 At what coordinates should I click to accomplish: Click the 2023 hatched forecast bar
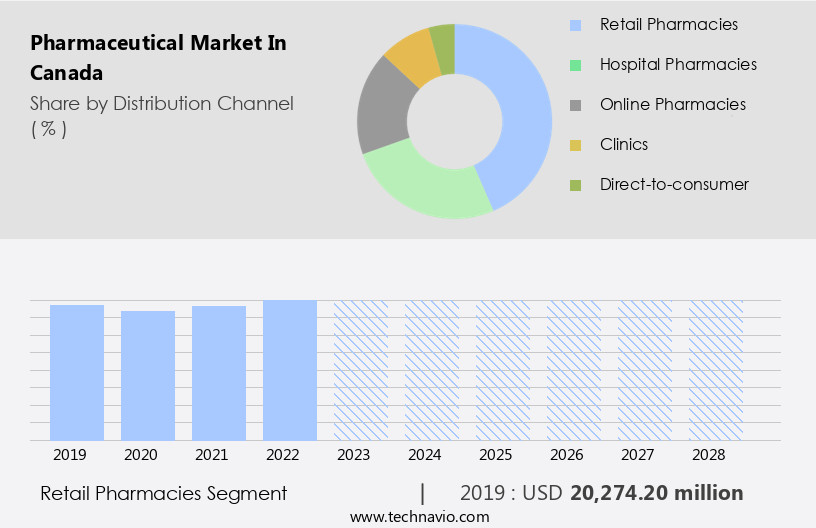pyautogui.click(x=361, y=370)
